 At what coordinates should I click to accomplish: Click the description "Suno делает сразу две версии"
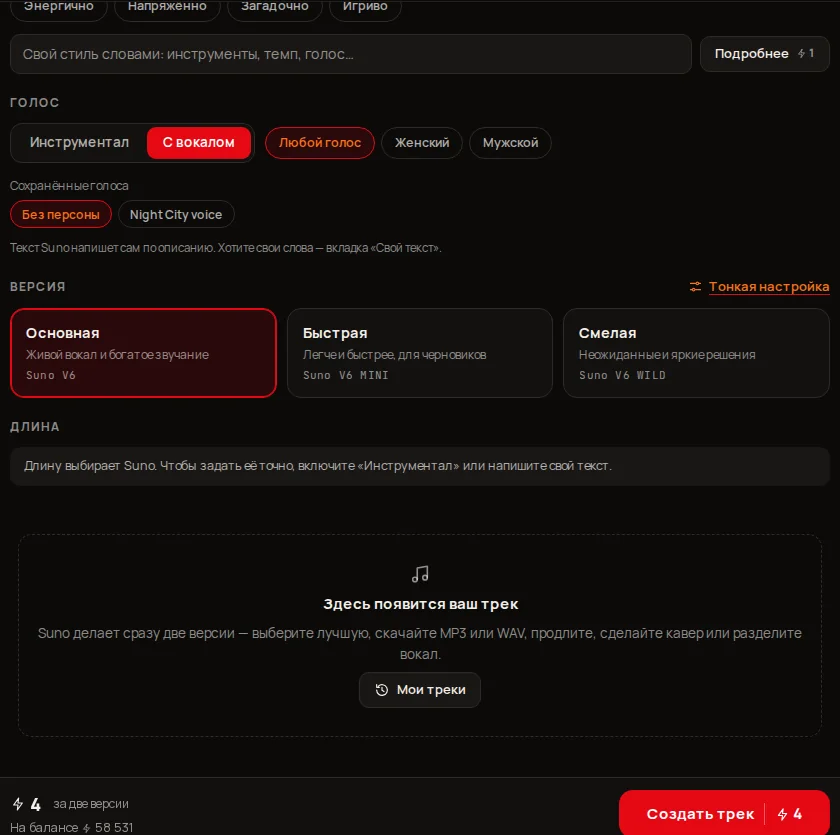[420, 644]
